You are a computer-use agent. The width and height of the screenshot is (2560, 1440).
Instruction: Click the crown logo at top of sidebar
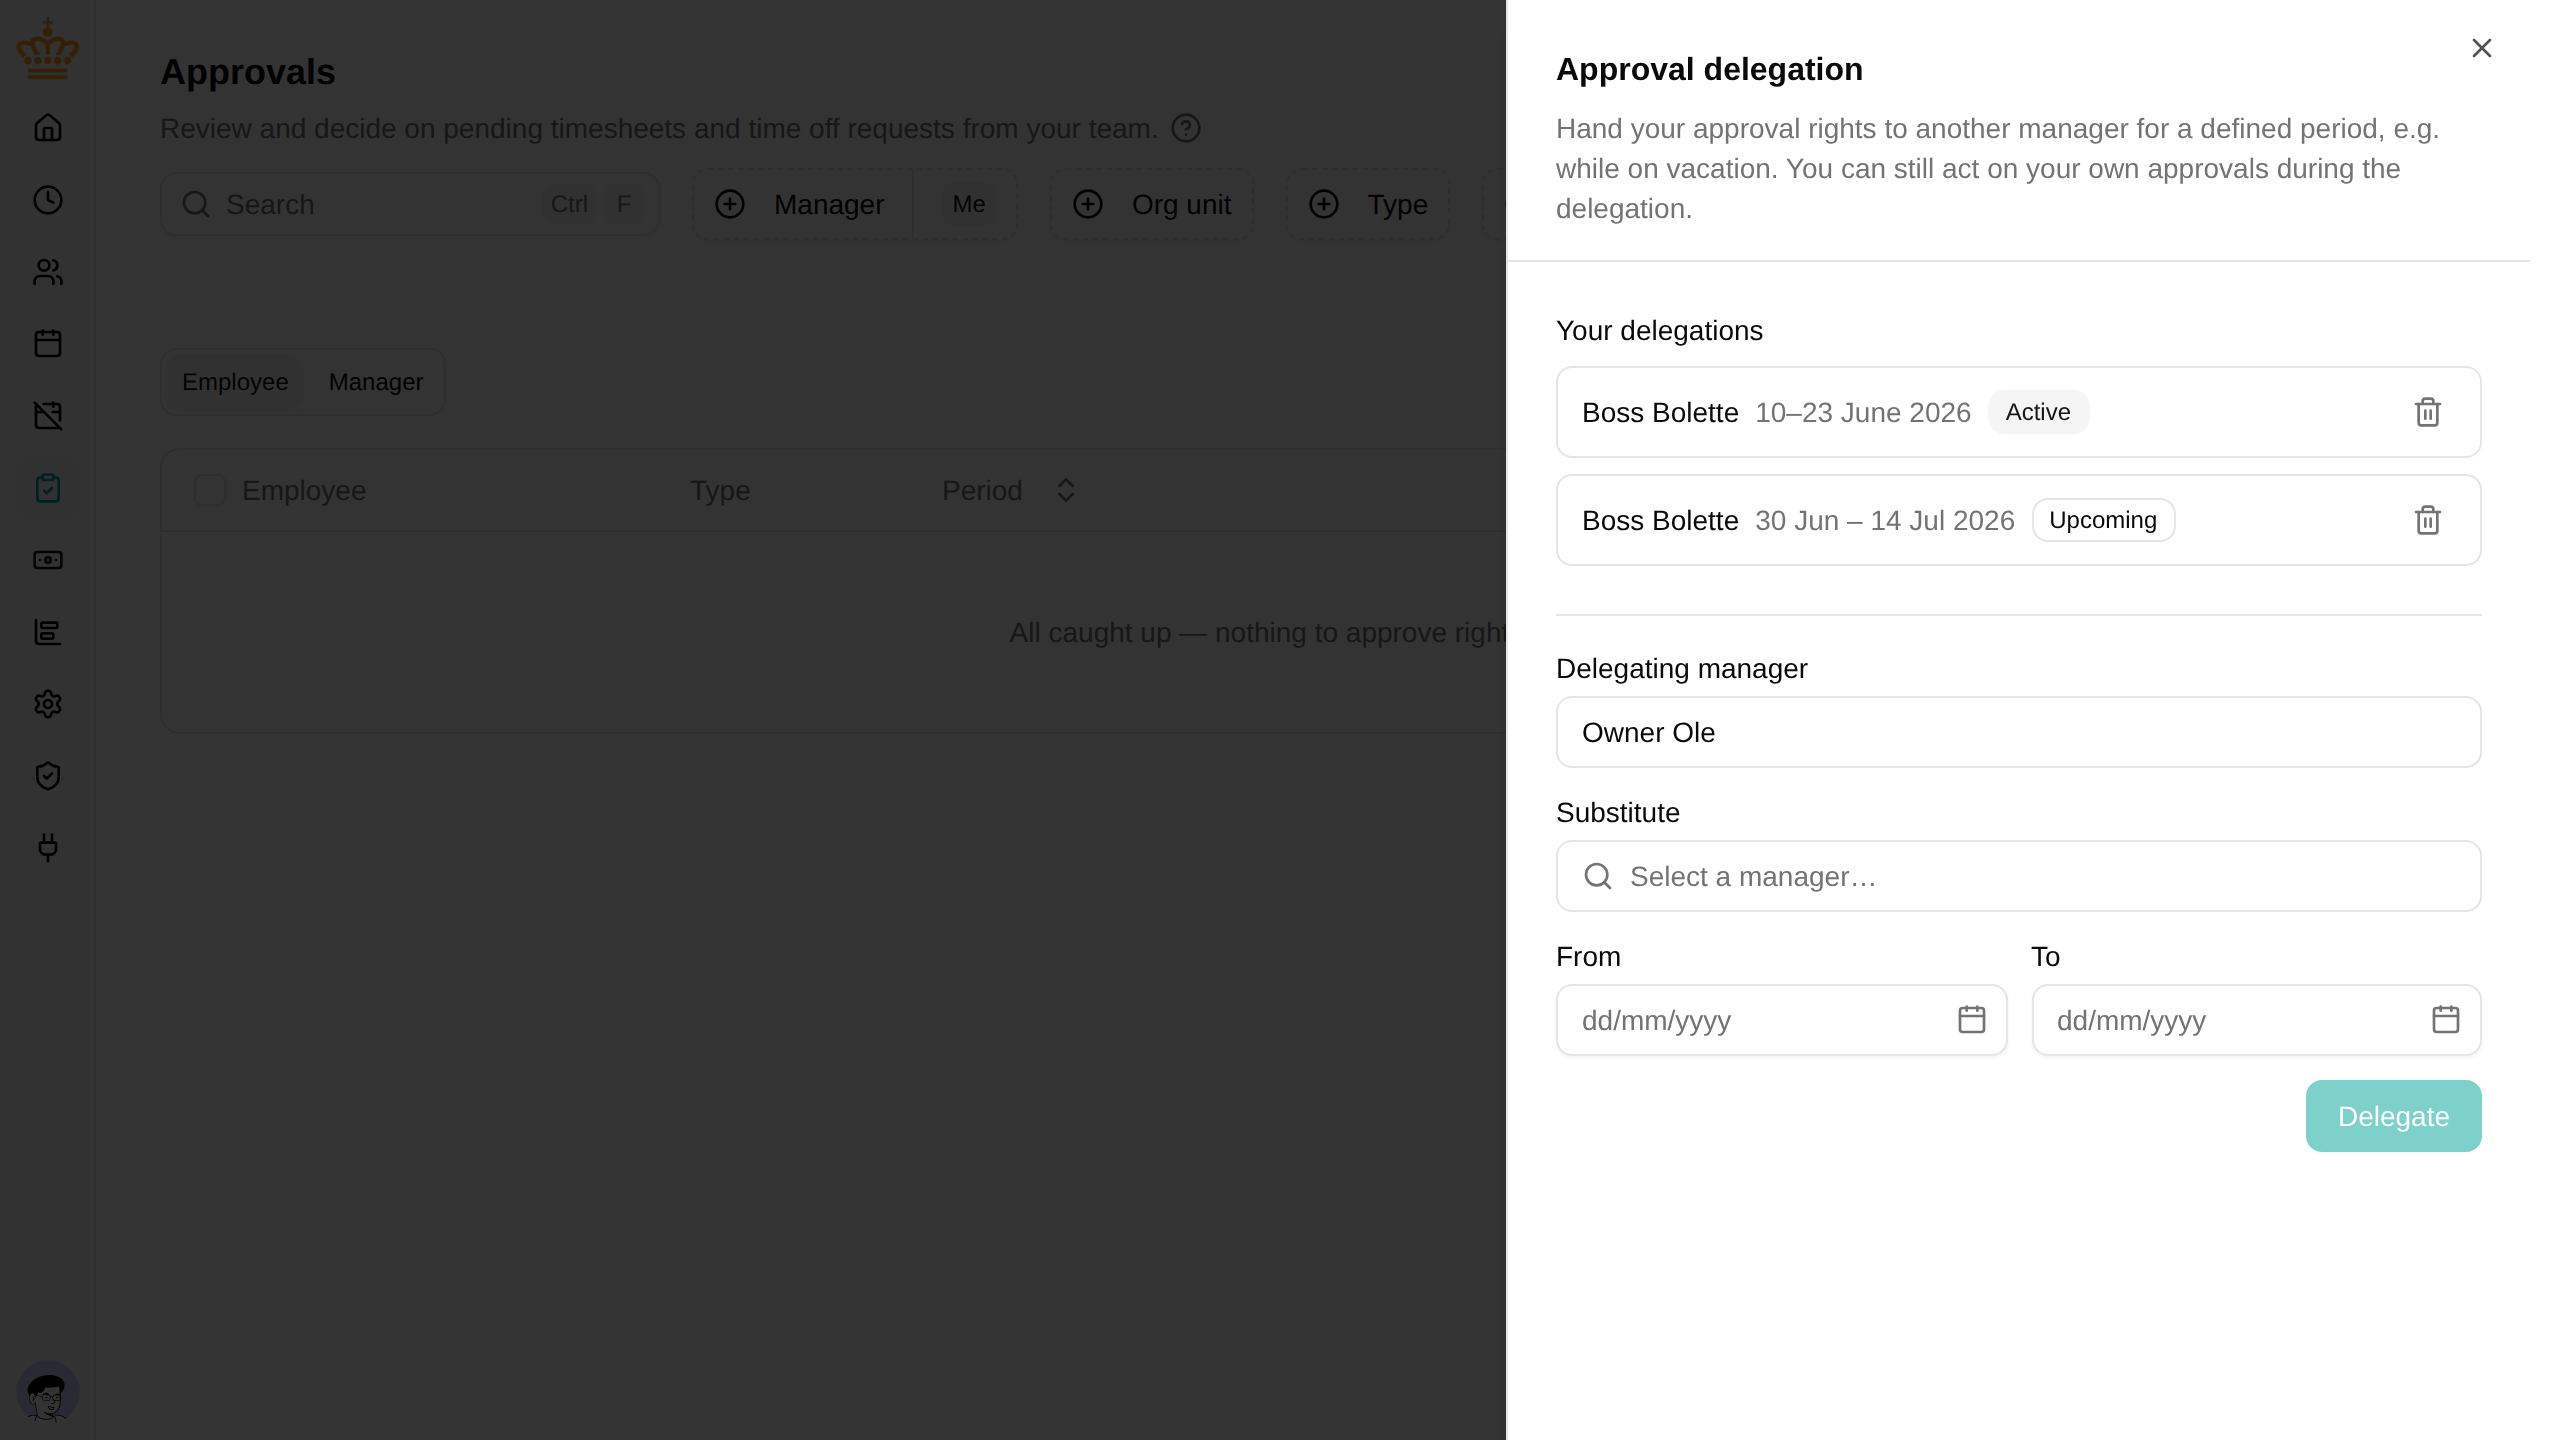click(x=47, y=48)
